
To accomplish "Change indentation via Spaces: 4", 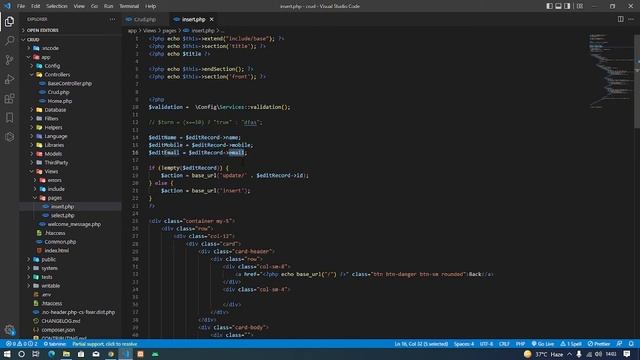I will coord(464,344).
